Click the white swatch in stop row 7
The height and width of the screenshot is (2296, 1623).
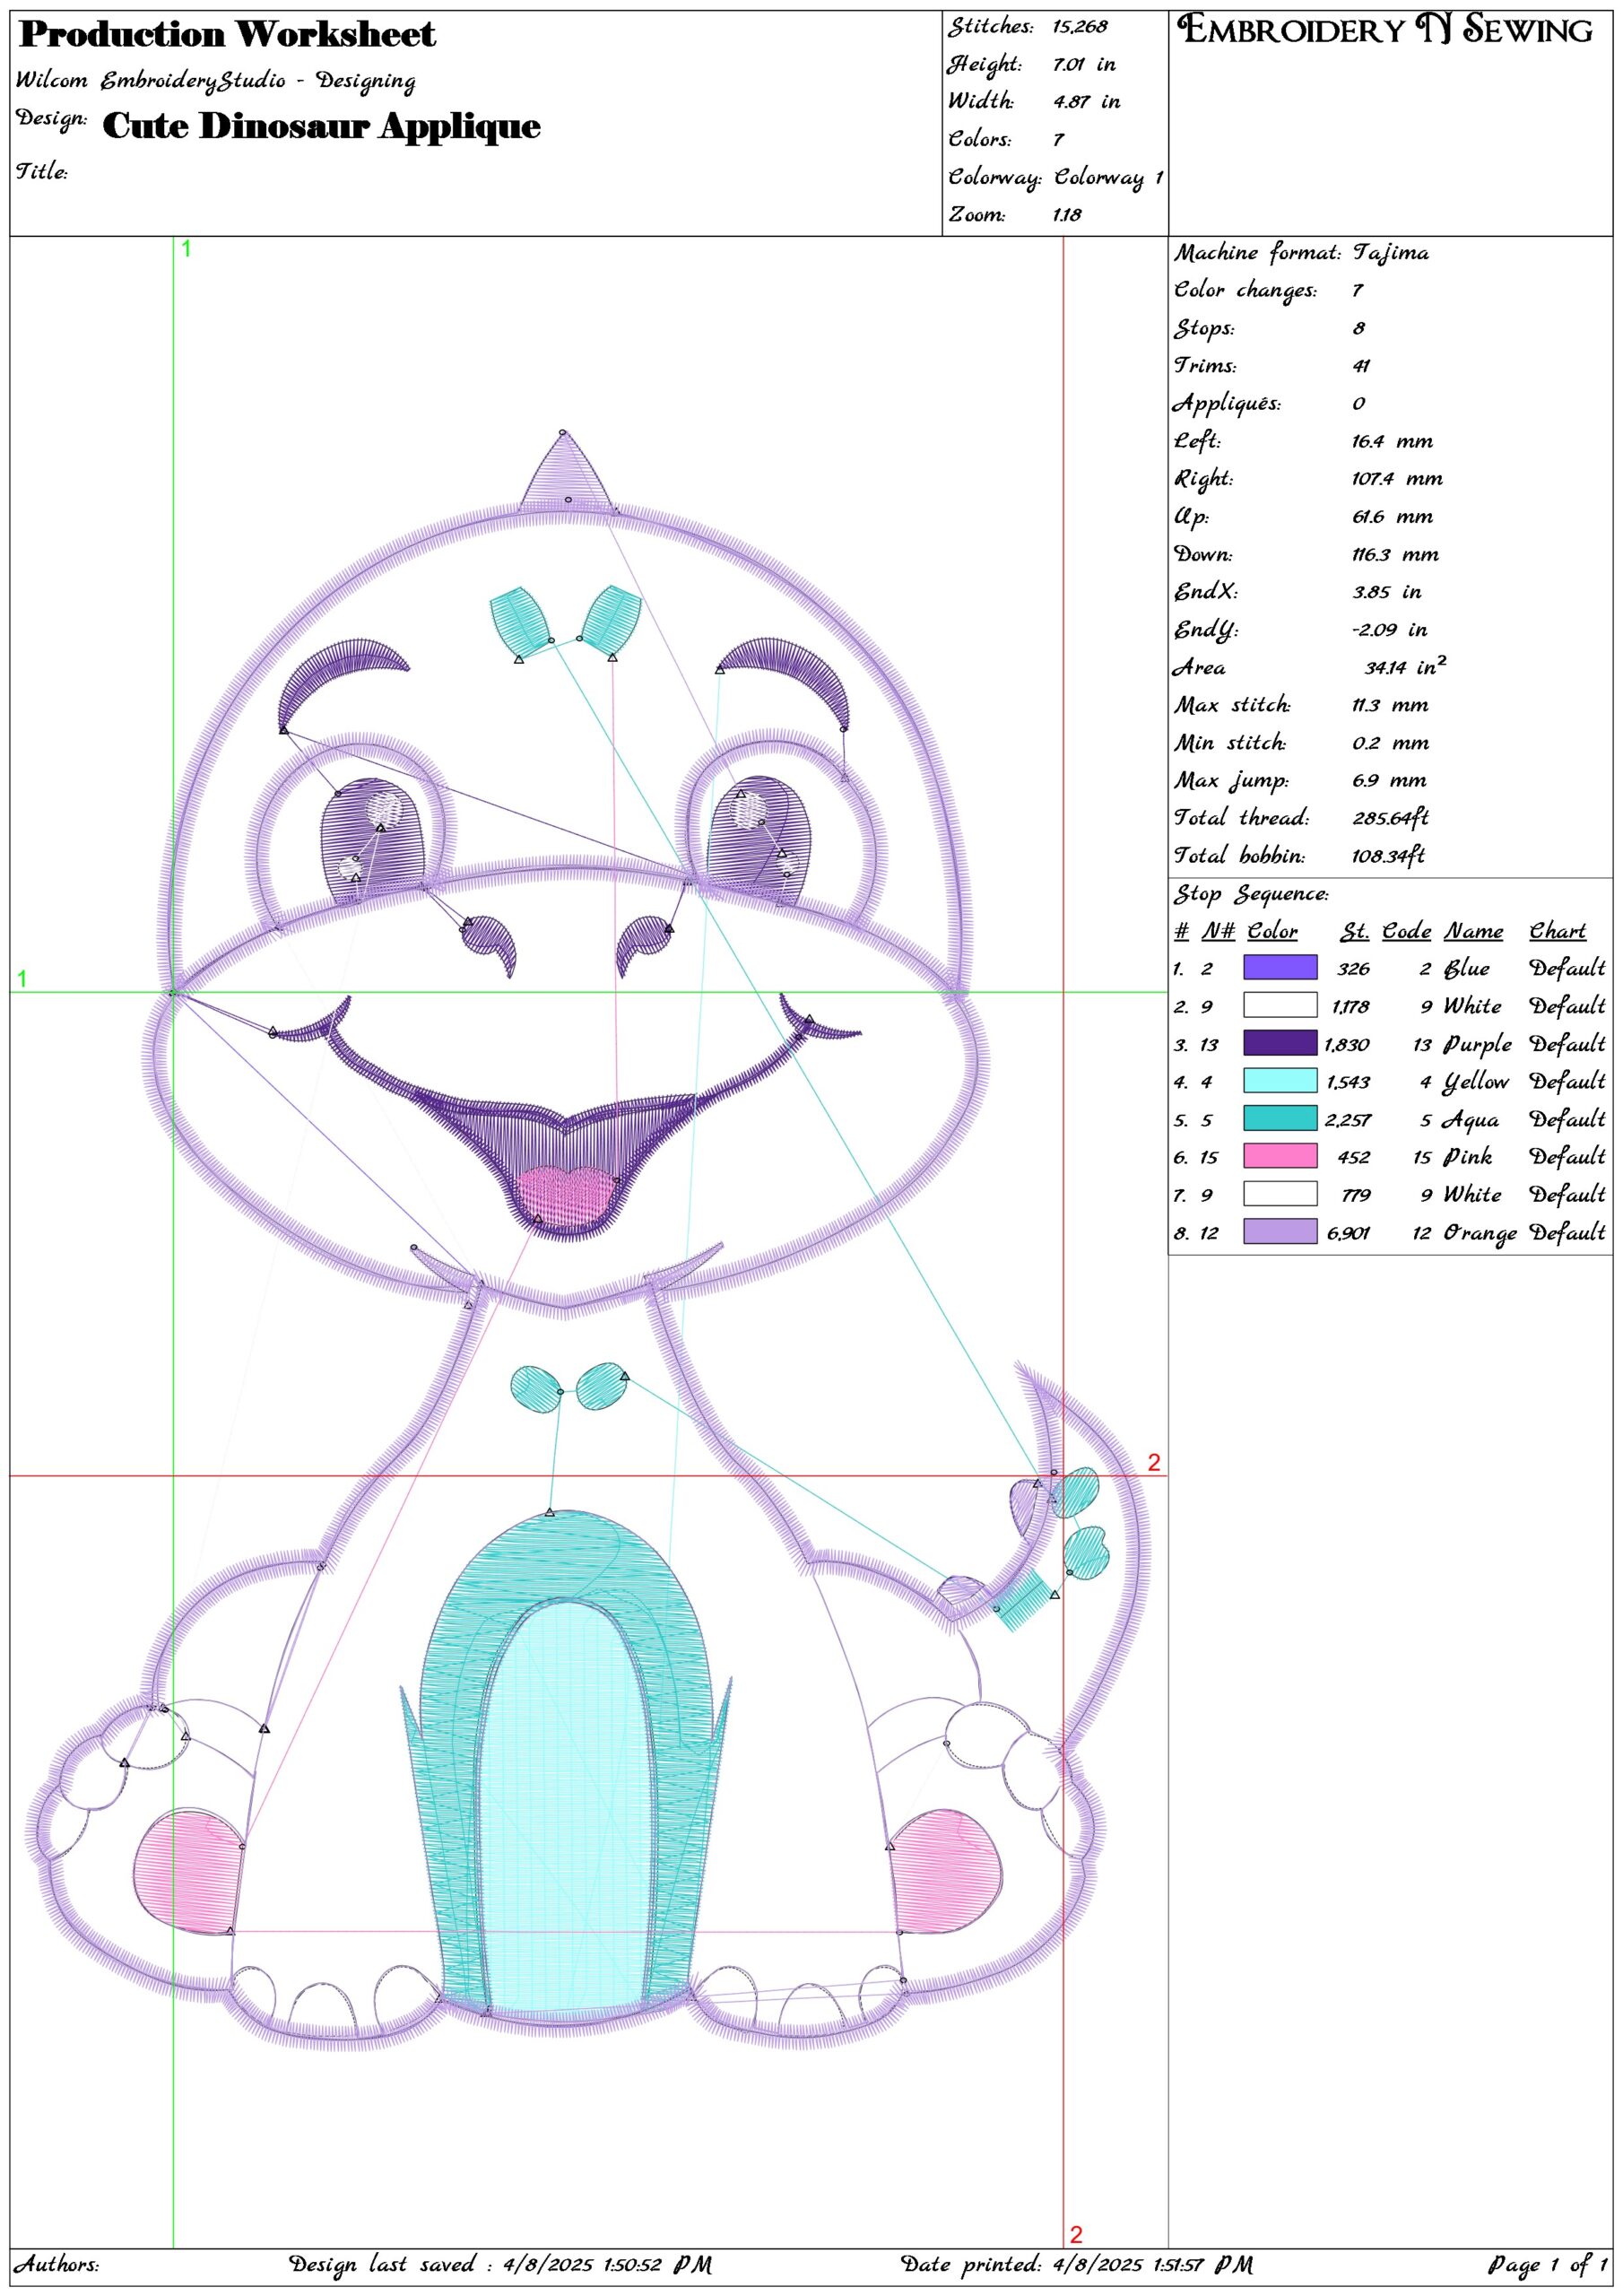click(1279, 1194)
